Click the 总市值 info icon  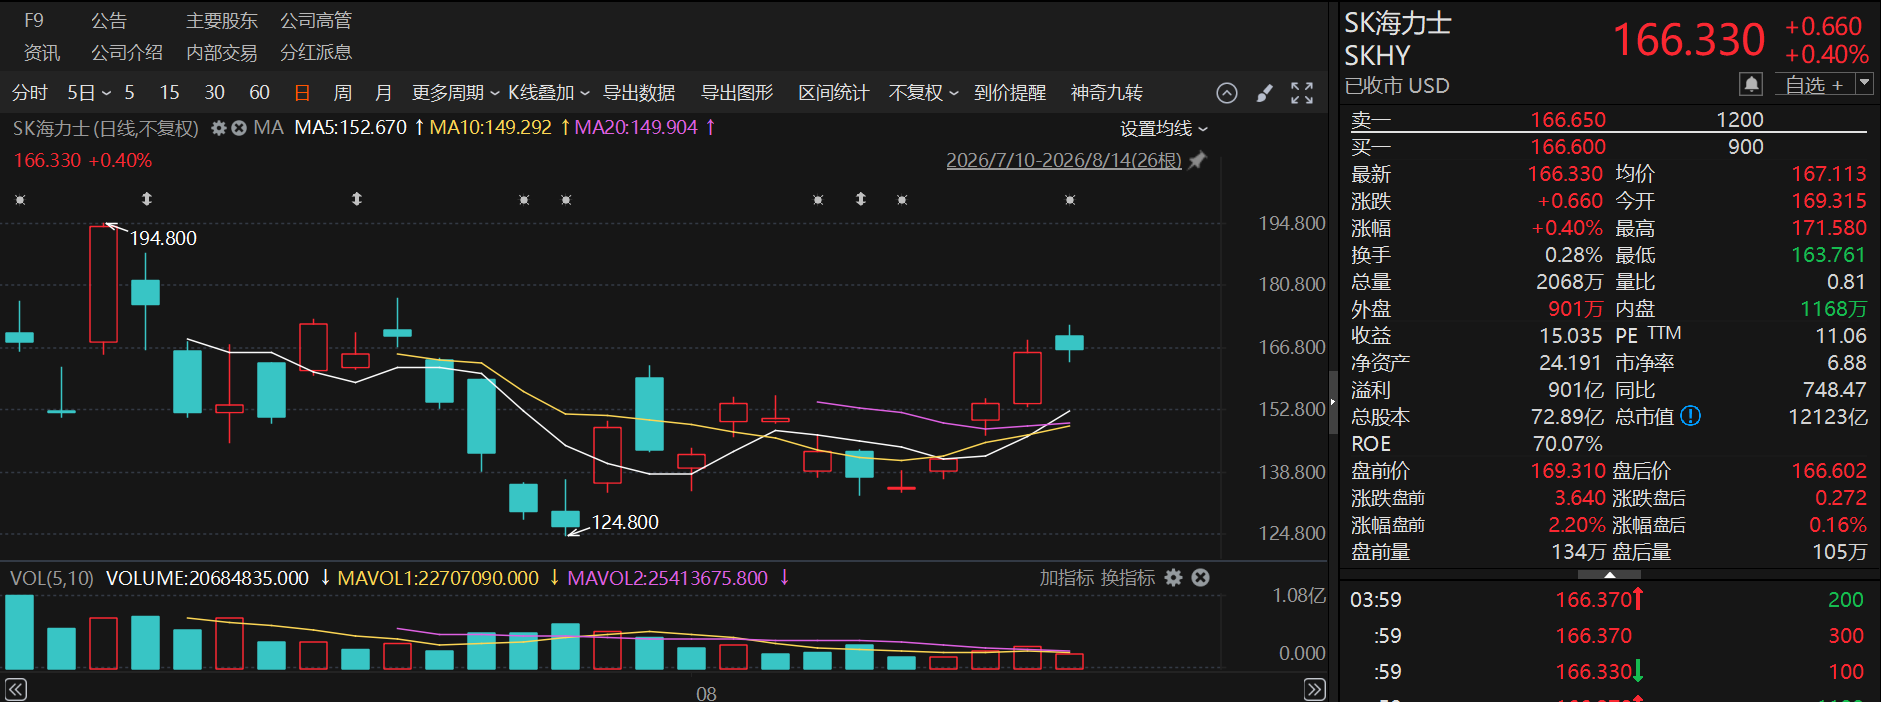[x=1691, y=416]
